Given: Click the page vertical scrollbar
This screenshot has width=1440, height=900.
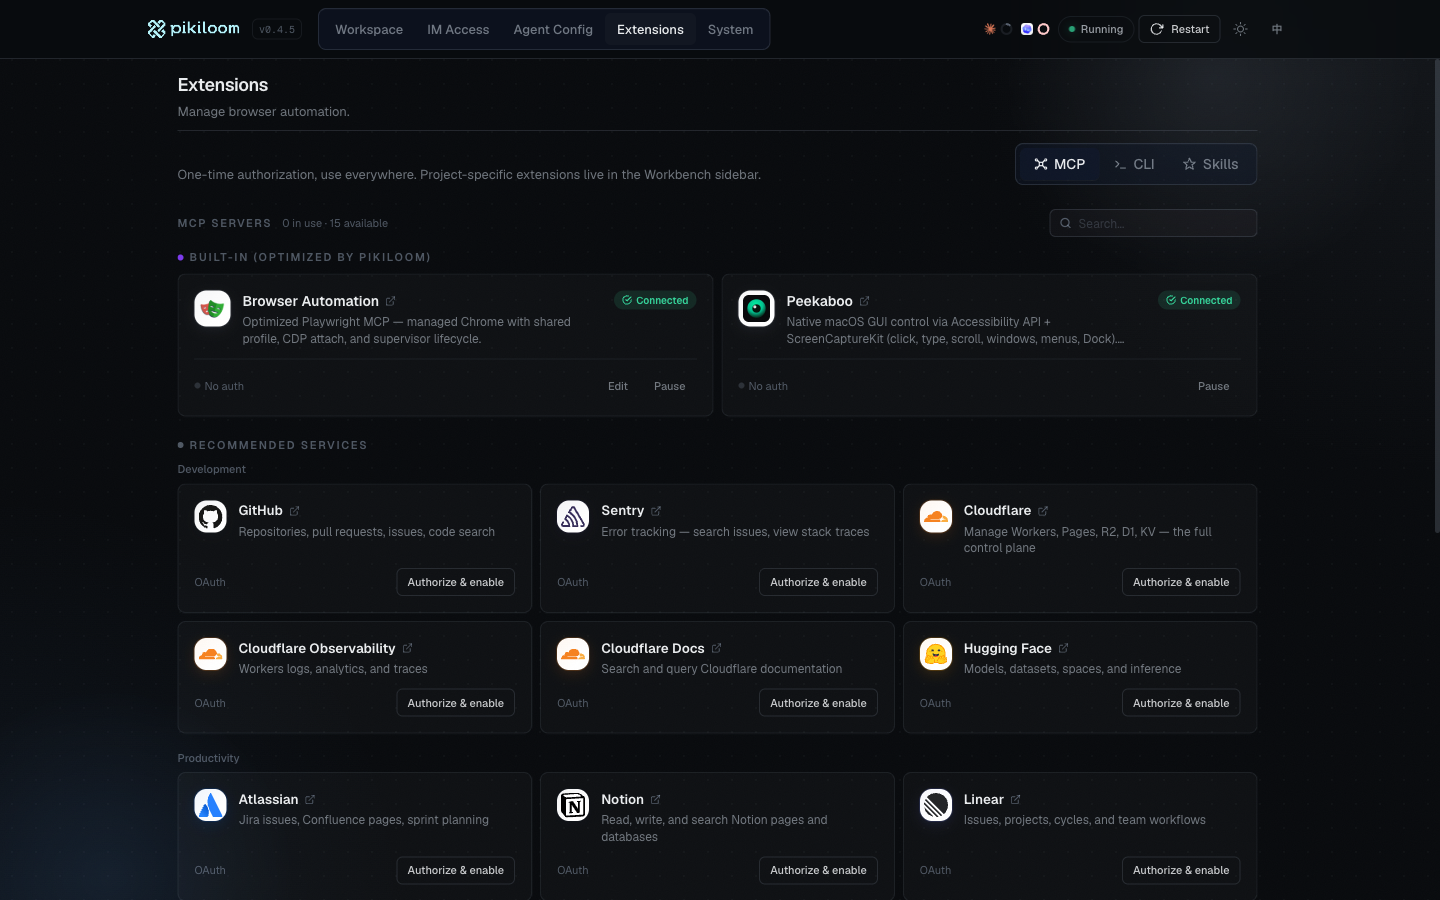Looking at the screenshot, I should (x=1437, y=295).
